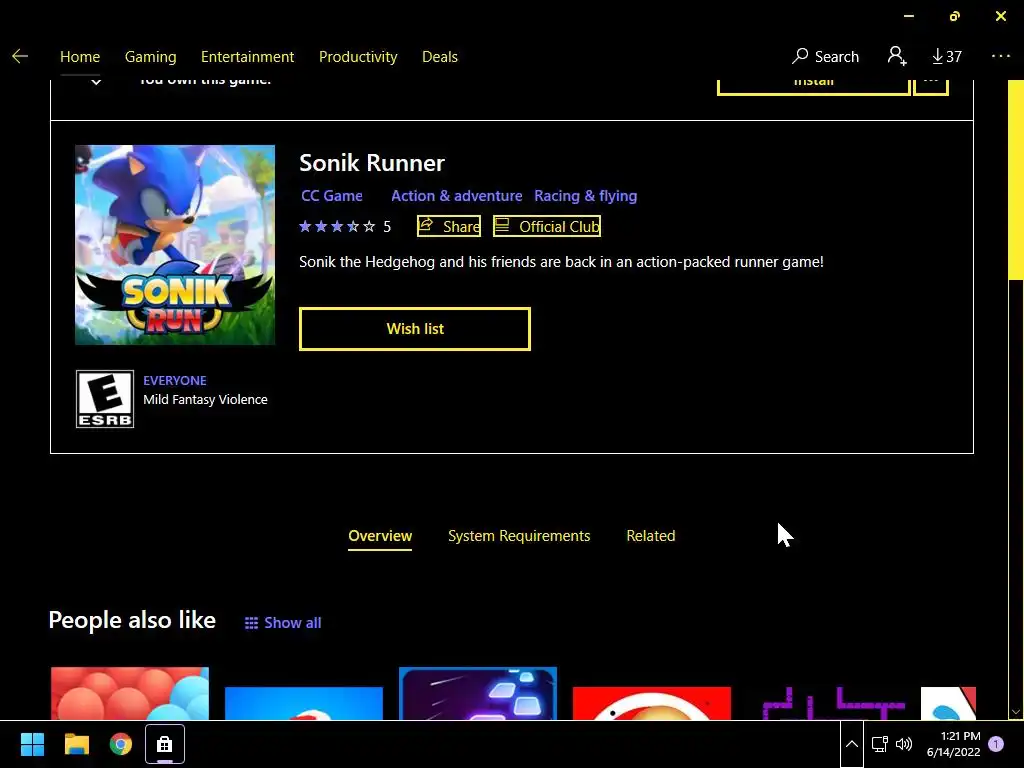Minimize the Store window
Screen dimensions: 1024x768
click(908, 16)
